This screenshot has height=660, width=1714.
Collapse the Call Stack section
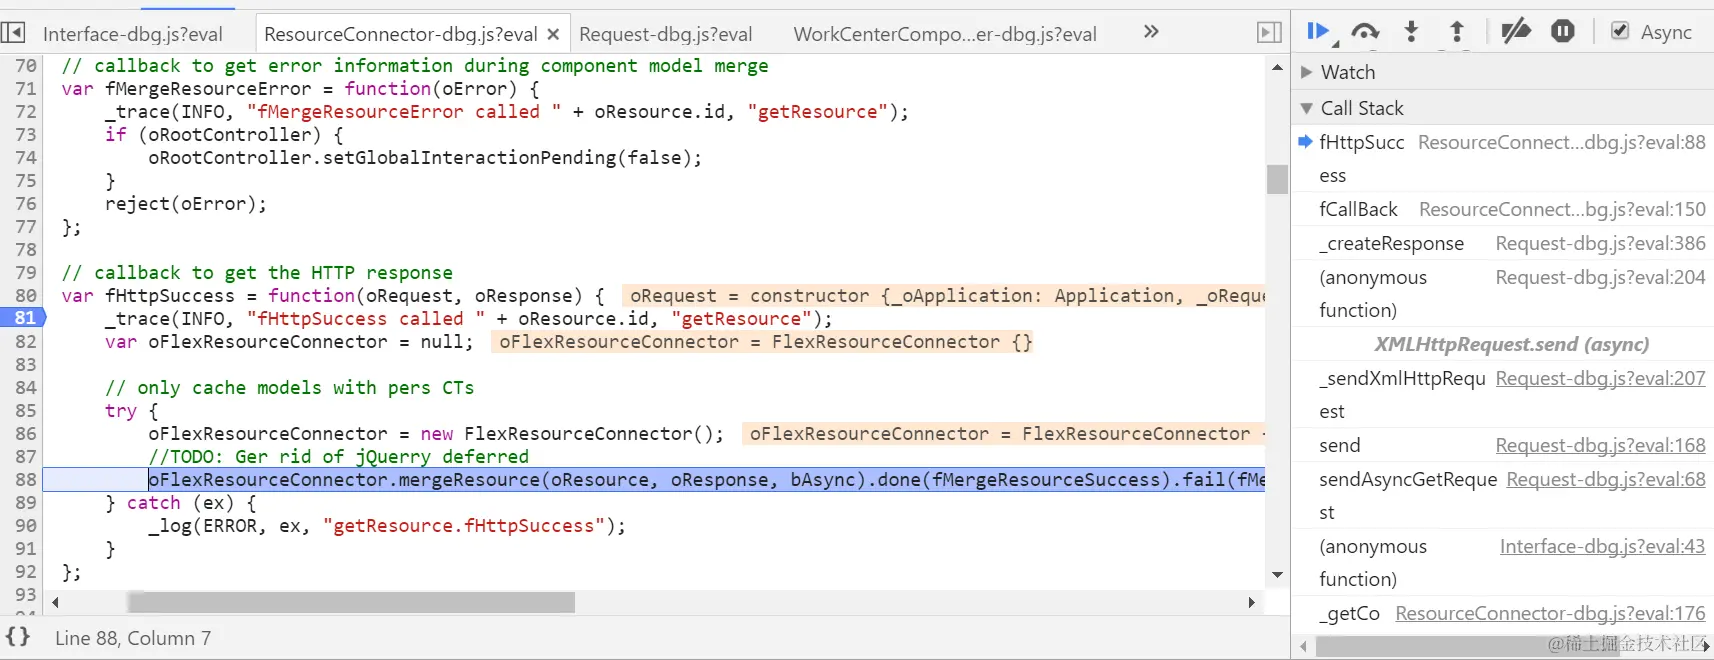pyautogui.click(x=1306, y=108)
